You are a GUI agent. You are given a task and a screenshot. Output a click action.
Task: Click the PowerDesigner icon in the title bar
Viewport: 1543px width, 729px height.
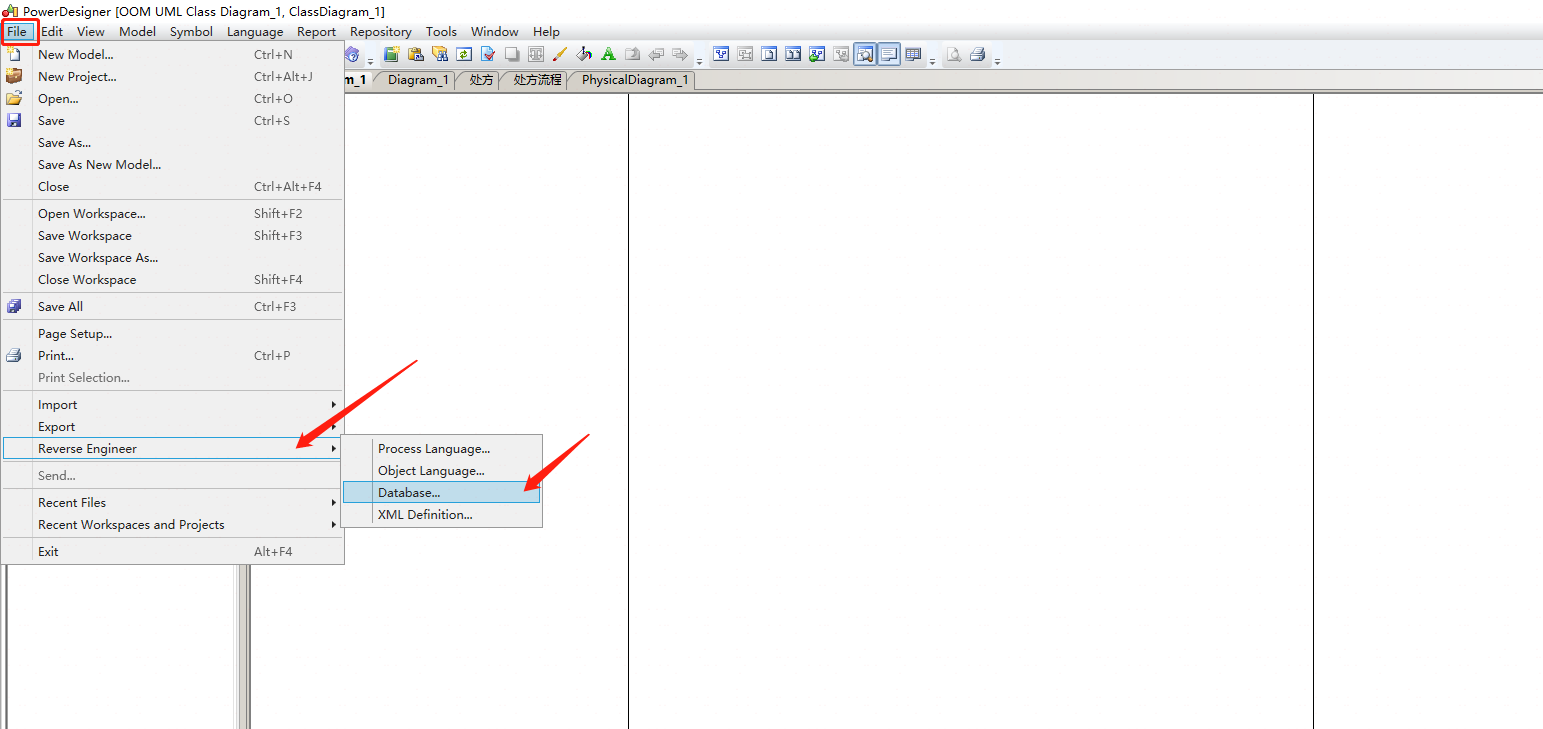[x=11, y=11]
